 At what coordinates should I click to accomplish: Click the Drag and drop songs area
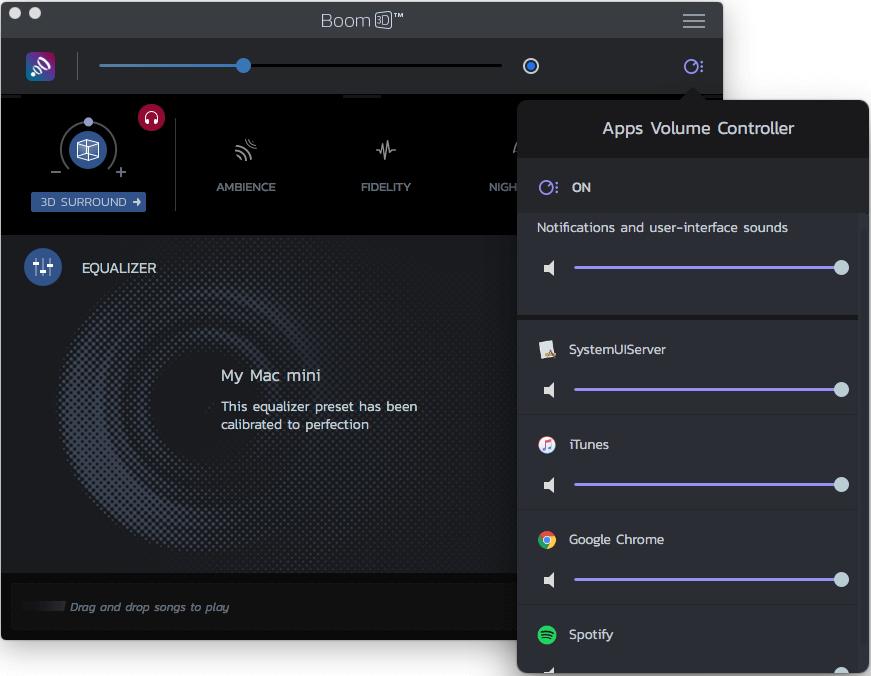pos(150,607)
